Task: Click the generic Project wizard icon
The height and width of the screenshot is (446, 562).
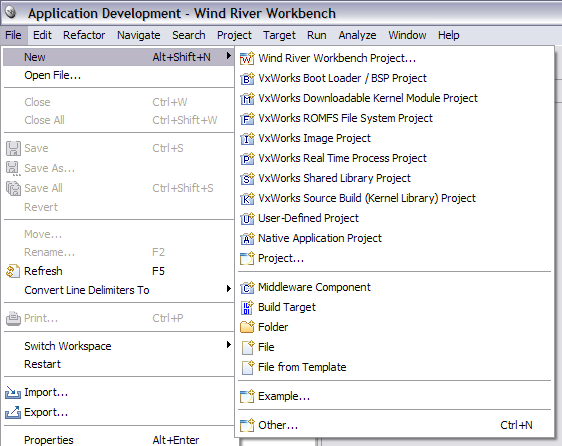Action: (x=247, y=258)
